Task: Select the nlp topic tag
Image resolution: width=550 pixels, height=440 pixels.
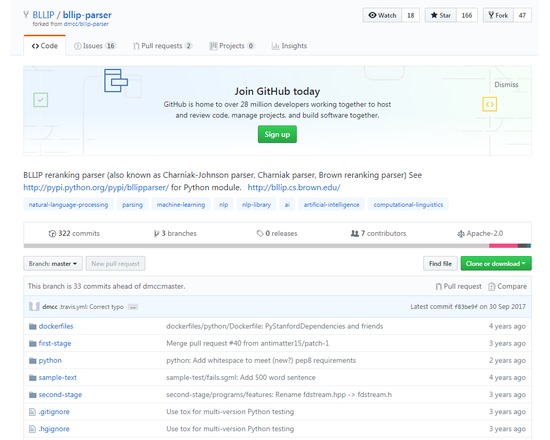Action: point(223,205)
